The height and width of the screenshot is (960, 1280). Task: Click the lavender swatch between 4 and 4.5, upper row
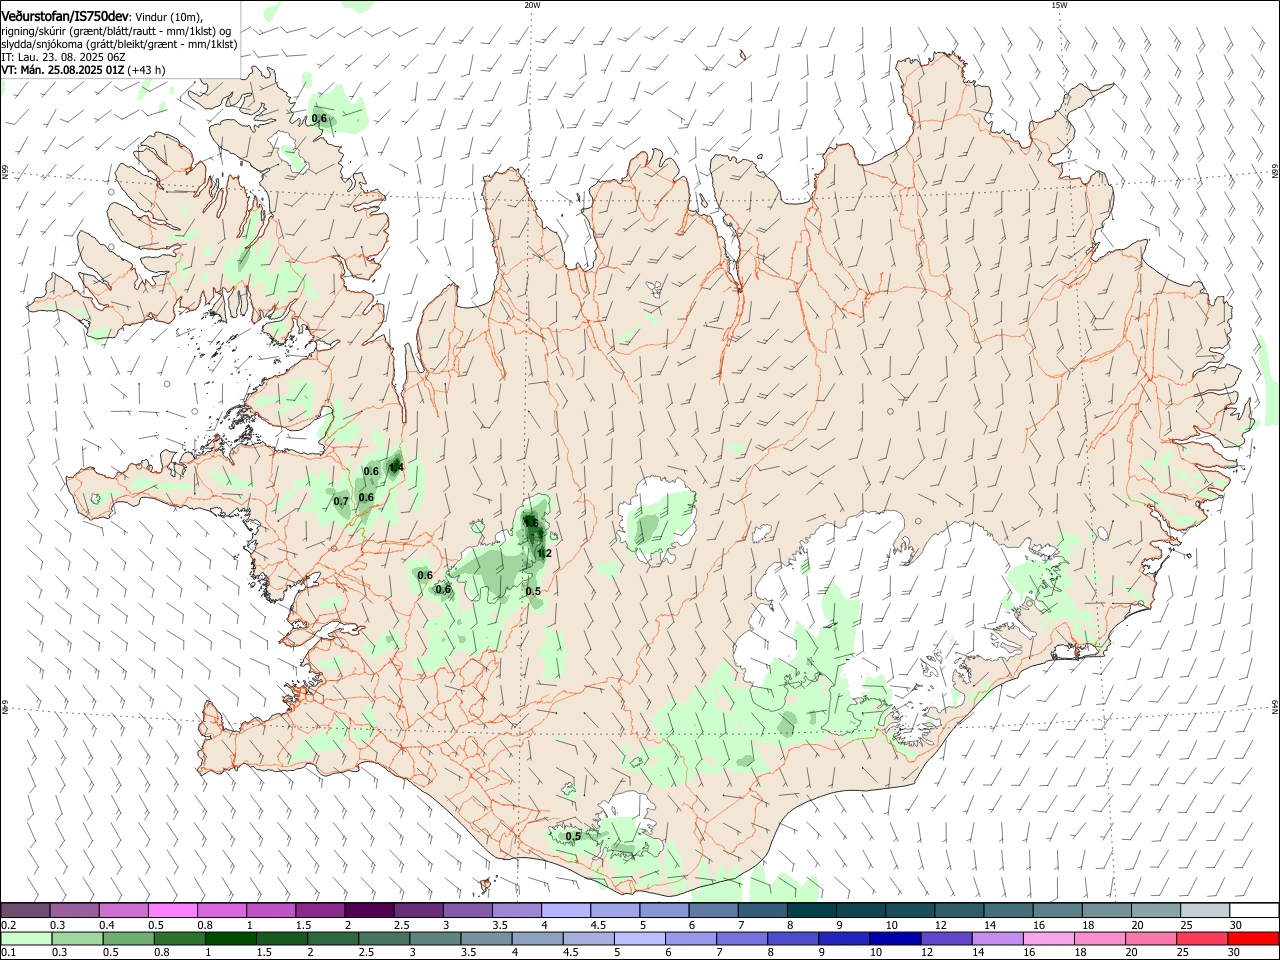[x=566, y=910]
